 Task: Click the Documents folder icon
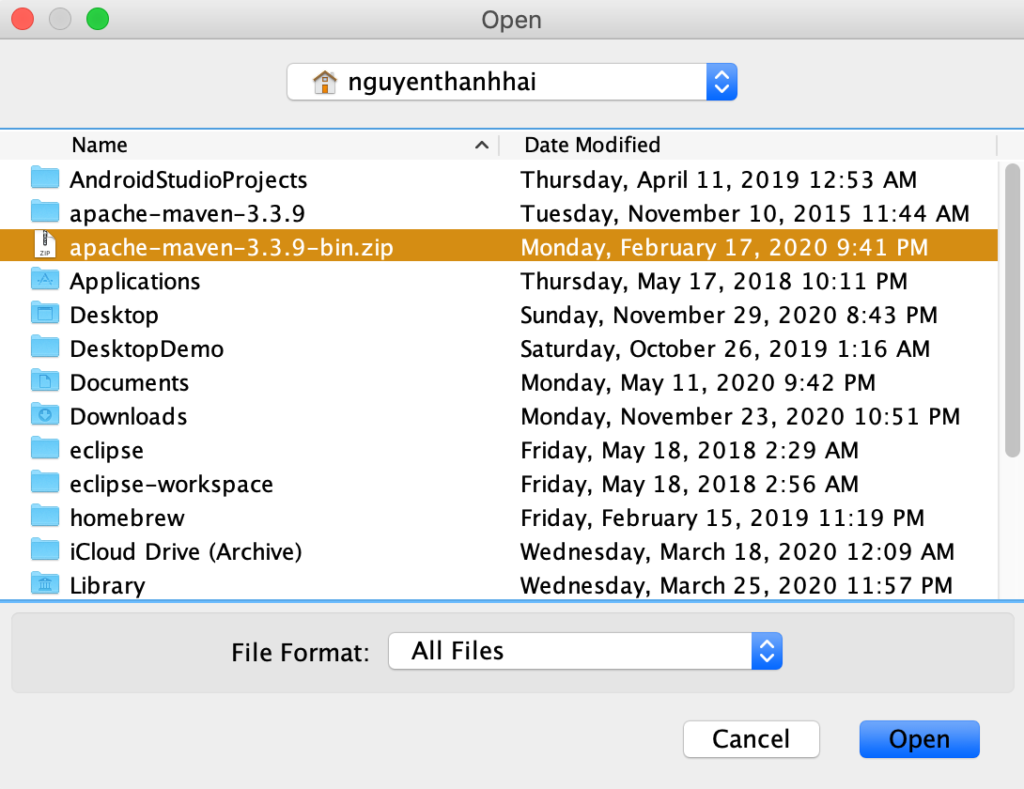[45, 382]
